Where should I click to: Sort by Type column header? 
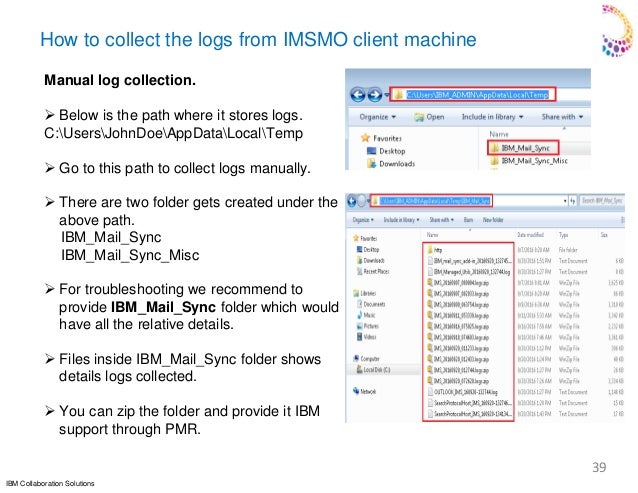(x=564, y=235)
